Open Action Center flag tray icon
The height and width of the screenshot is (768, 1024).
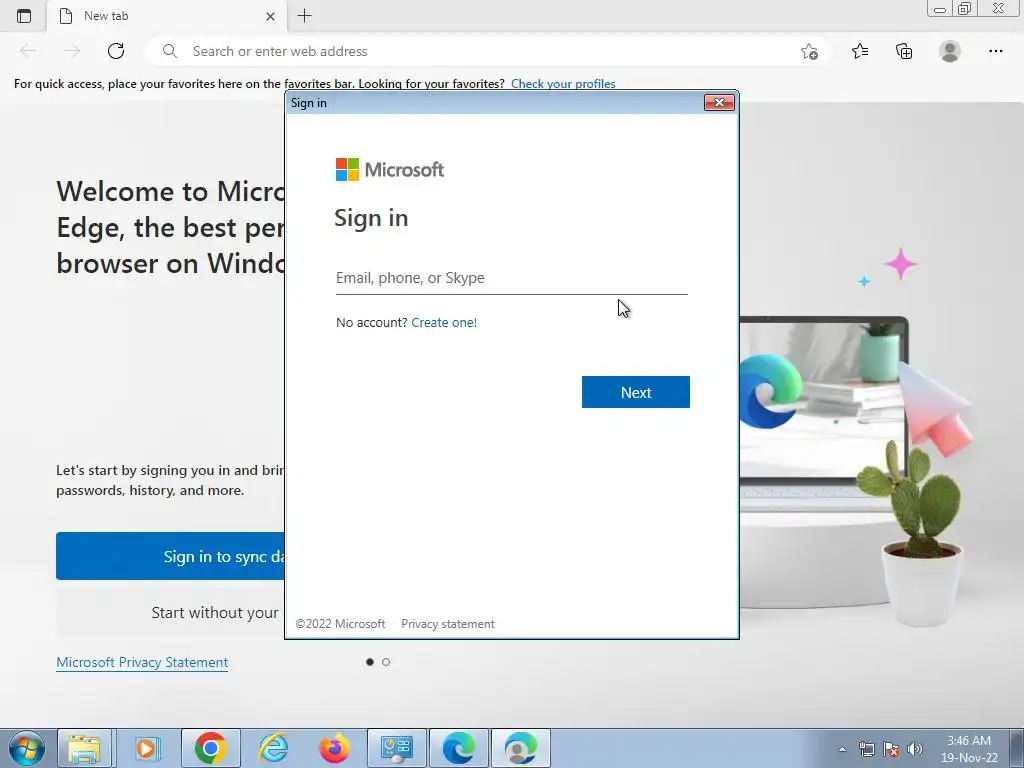pos(891,749)
